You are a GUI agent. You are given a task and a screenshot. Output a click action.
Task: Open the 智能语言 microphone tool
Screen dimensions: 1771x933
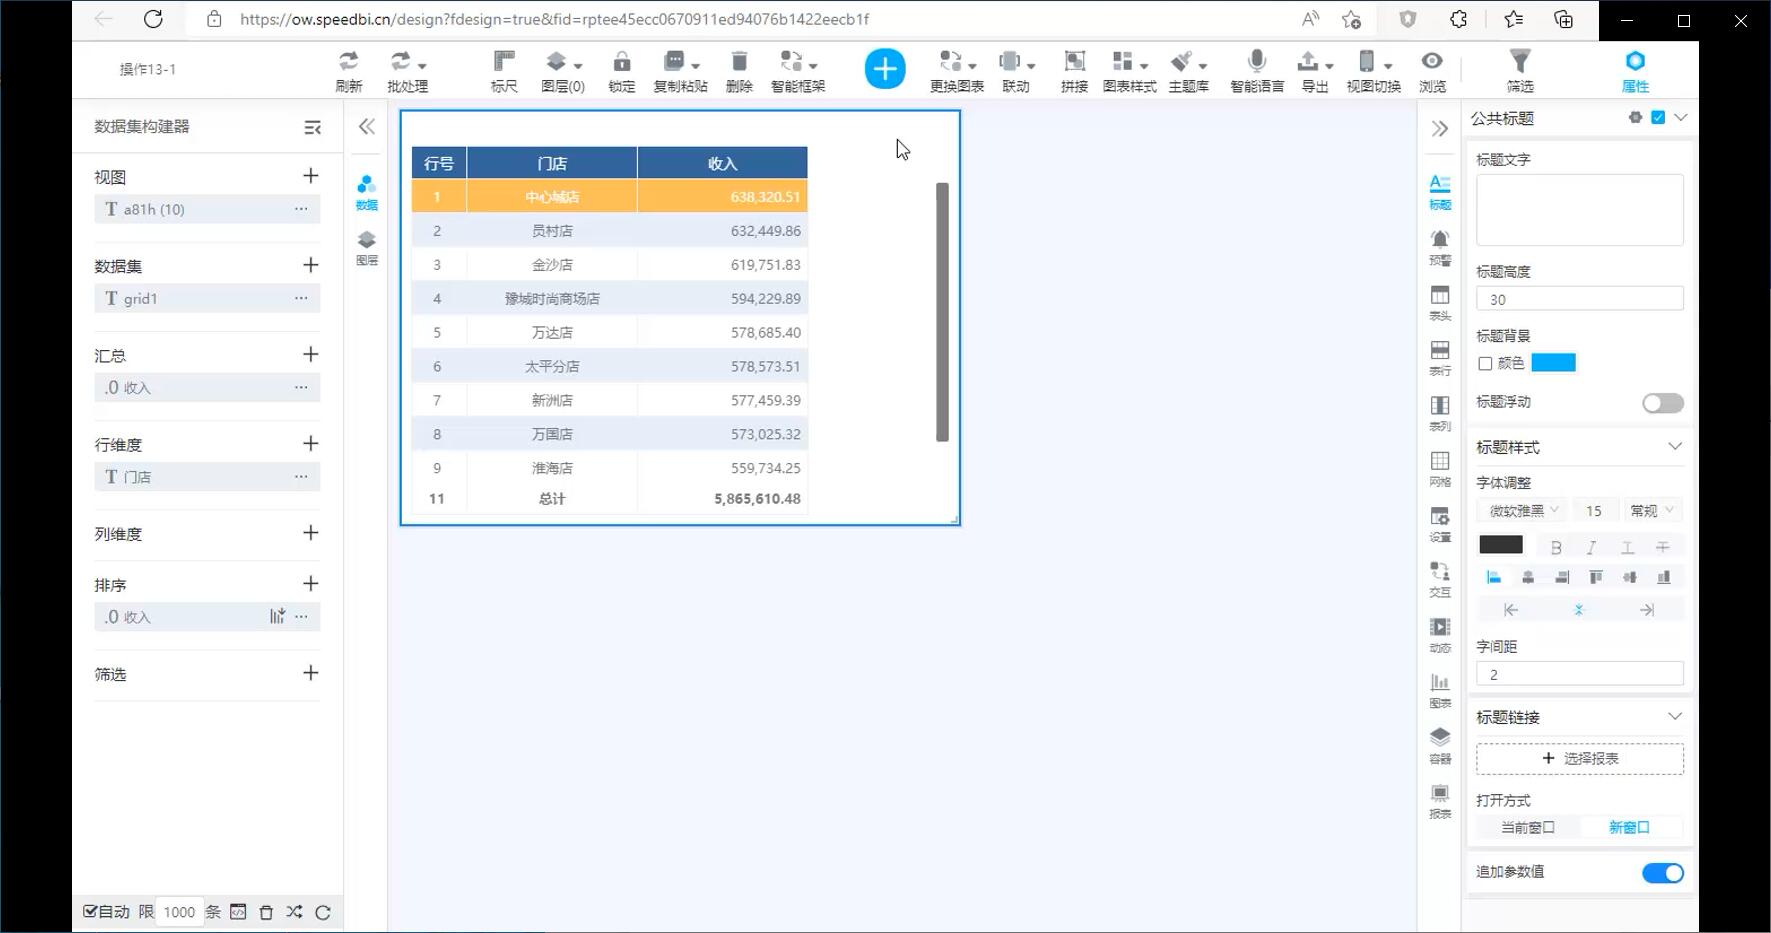(x=1257, y=62)
